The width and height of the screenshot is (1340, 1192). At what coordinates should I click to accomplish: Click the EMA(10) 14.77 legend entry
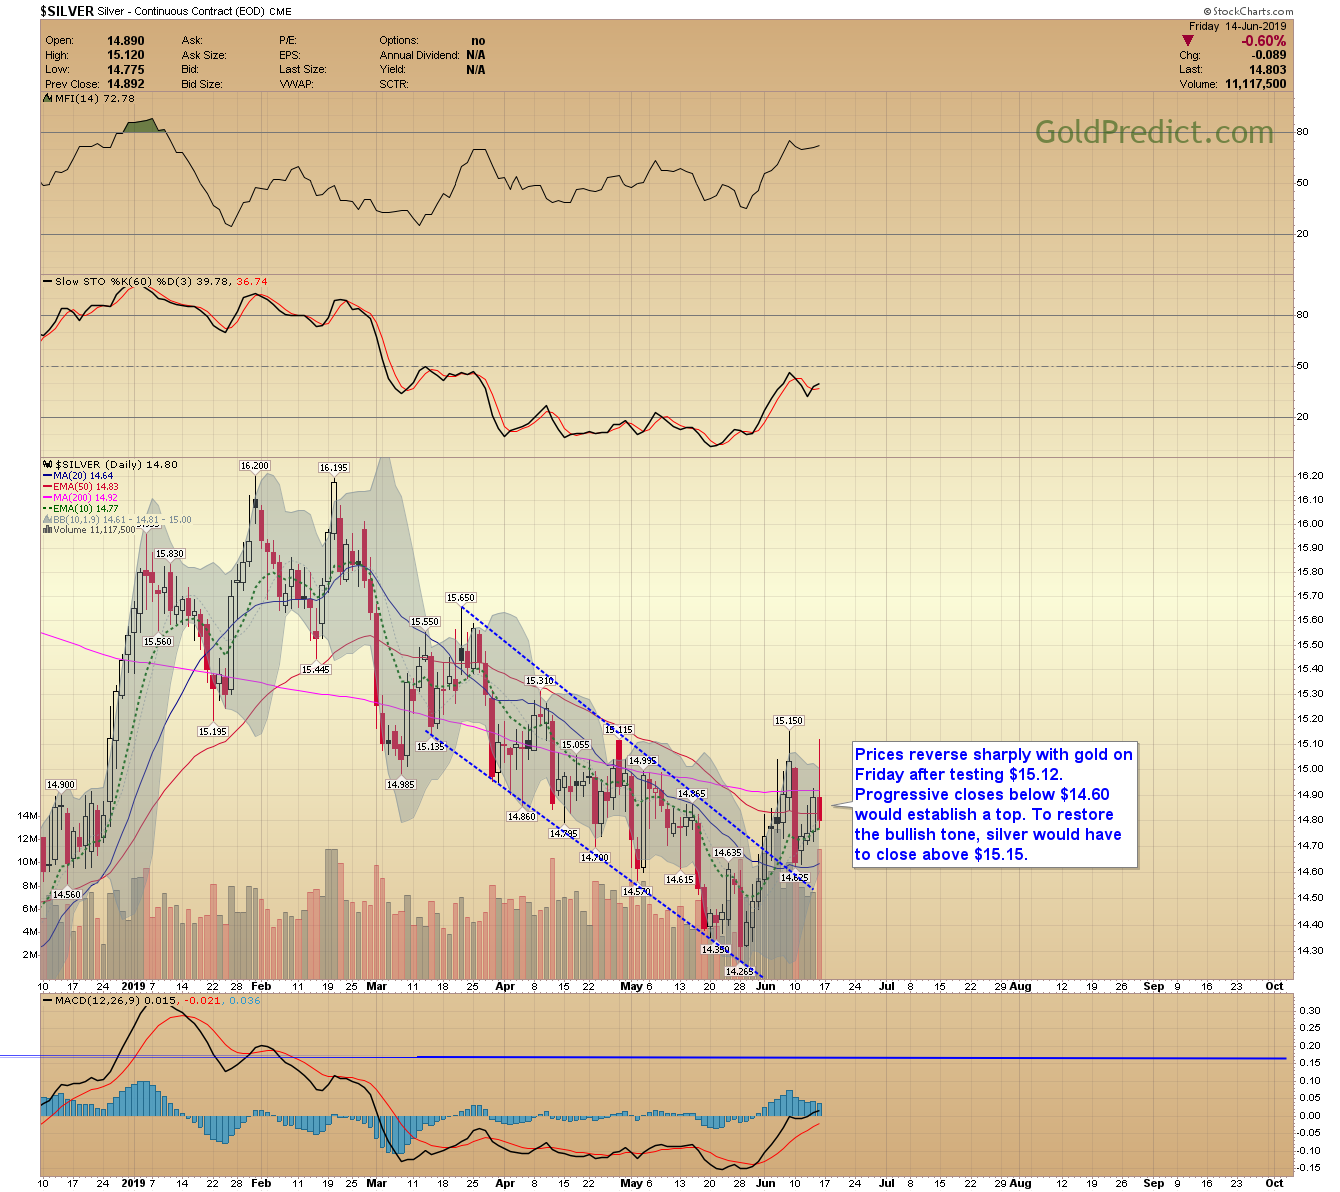coord(85,509)
